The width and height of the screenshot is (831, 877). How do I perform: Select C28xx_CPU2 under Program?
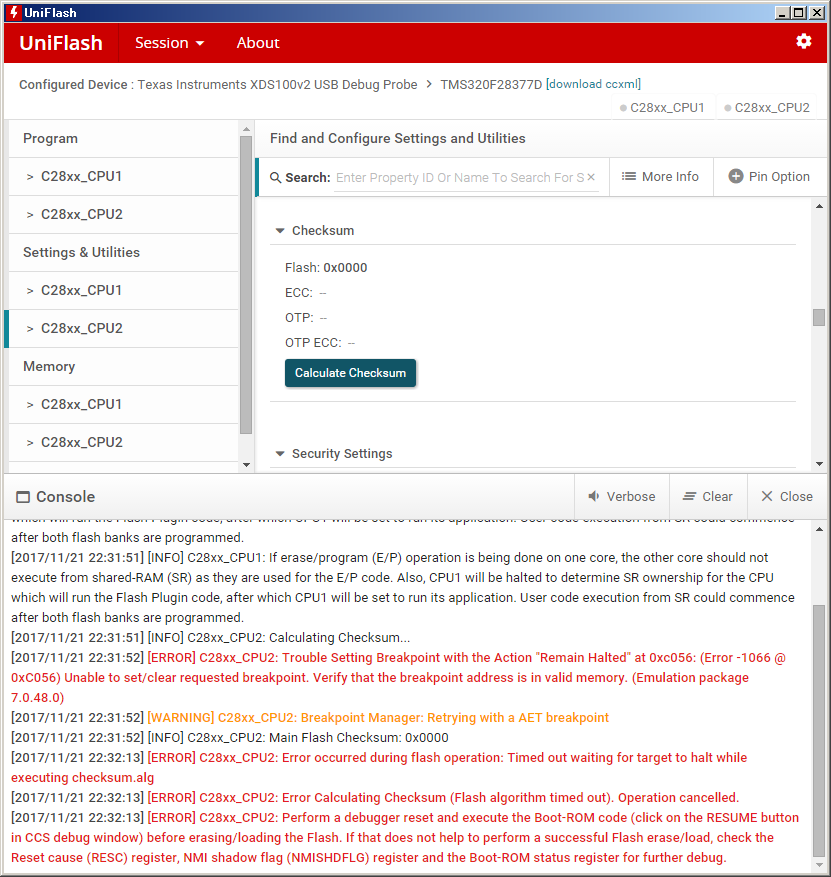click(x=124, y=214)
